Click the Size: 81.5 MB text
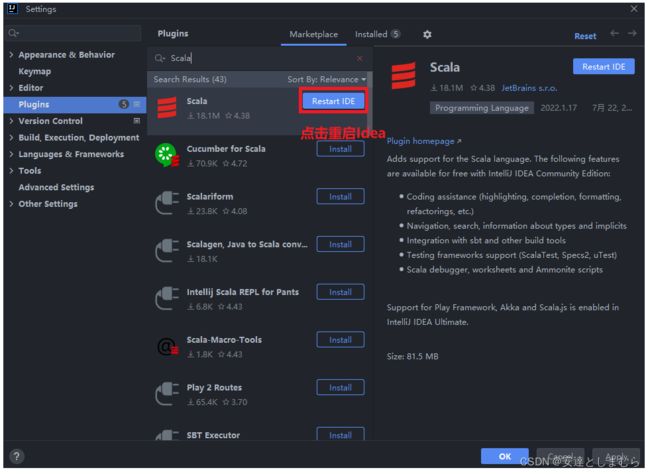The image size is (650, 474). tap(412, 357)
